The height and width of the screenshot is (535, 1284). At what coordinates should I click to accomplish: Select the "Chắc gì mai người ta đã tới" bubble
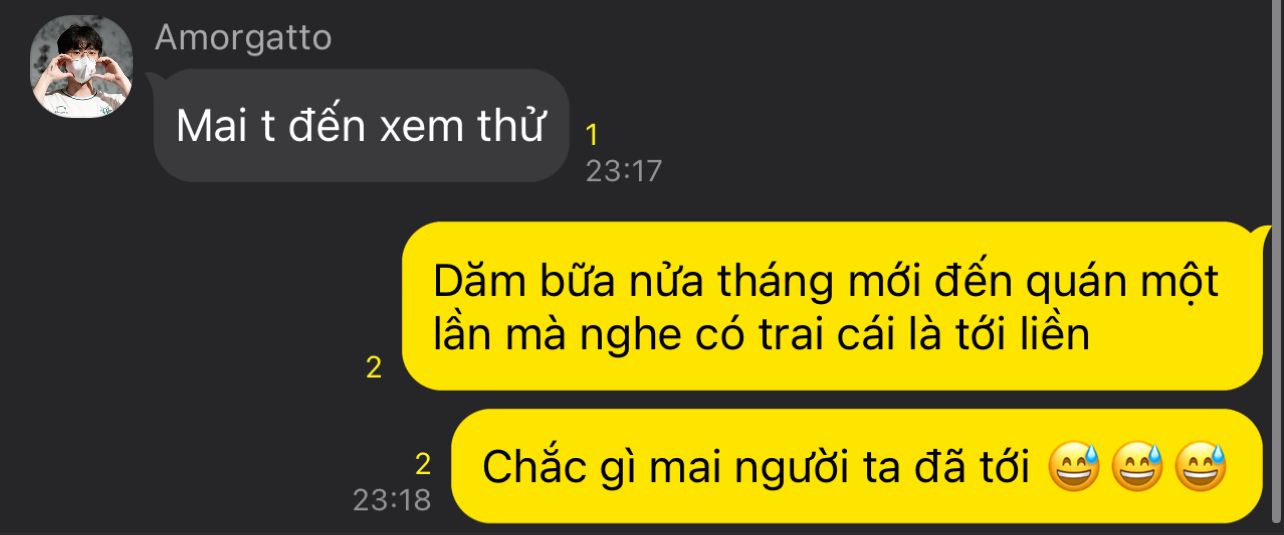click(857, 466)
